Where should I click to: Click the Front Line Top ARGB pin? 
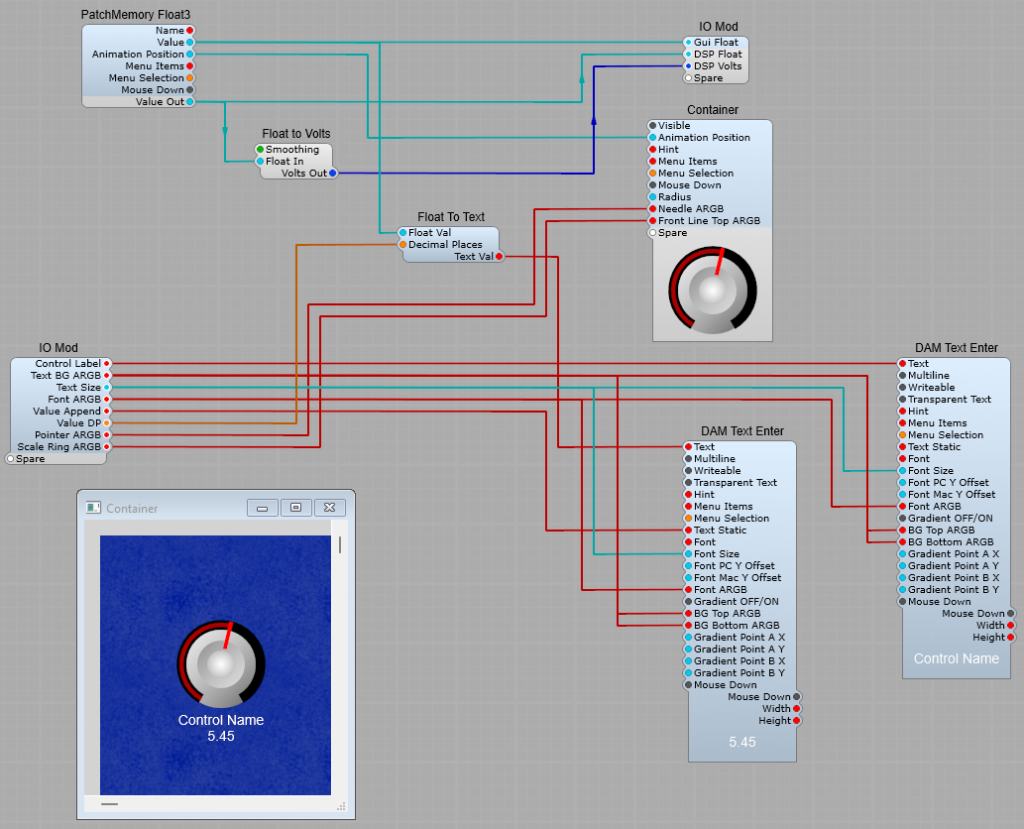(x=653, y=221)
